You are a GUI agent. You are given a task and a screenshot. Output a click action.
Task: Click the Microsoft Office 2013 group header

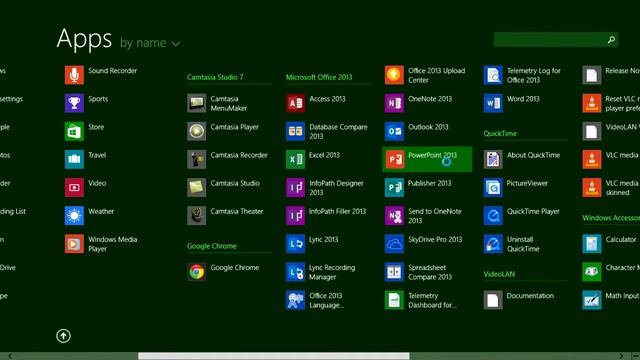[319, 77]
